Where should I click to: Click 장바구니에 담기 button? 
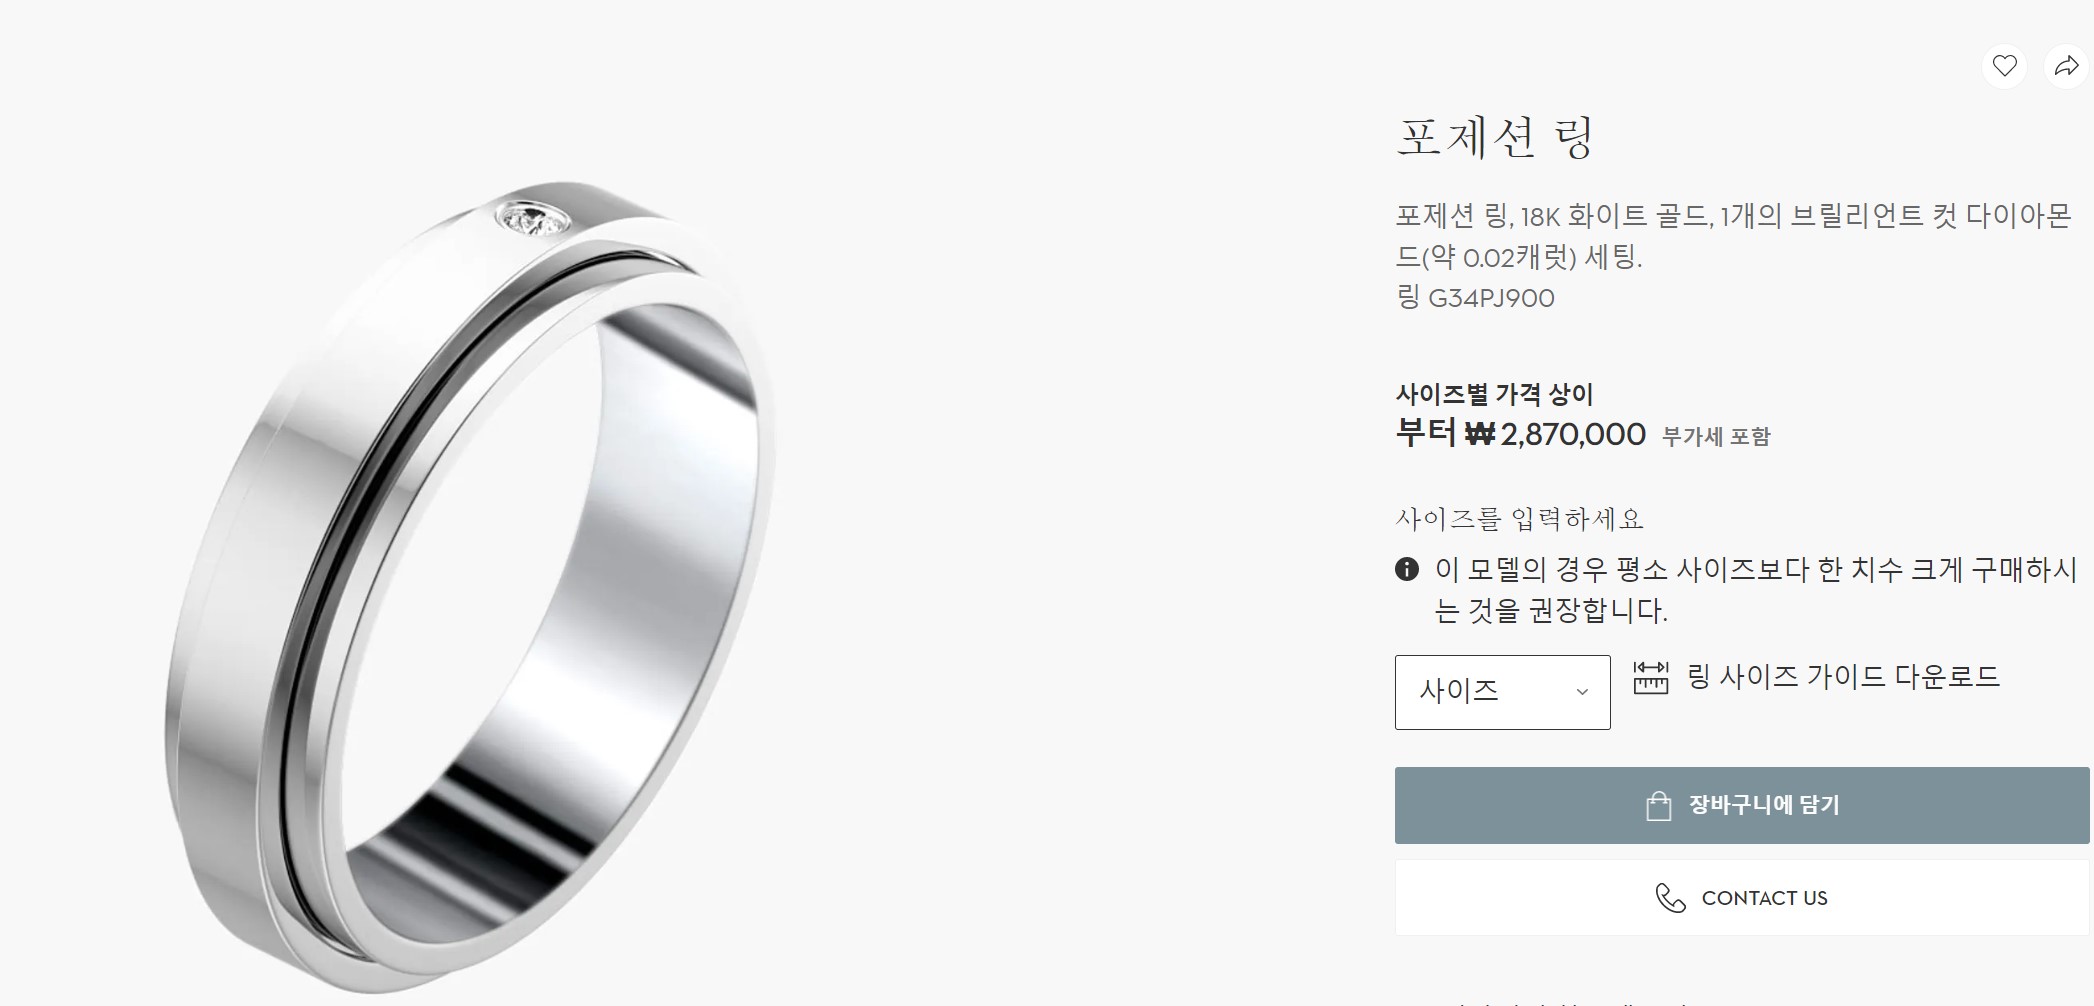[x=1742, y=805]
